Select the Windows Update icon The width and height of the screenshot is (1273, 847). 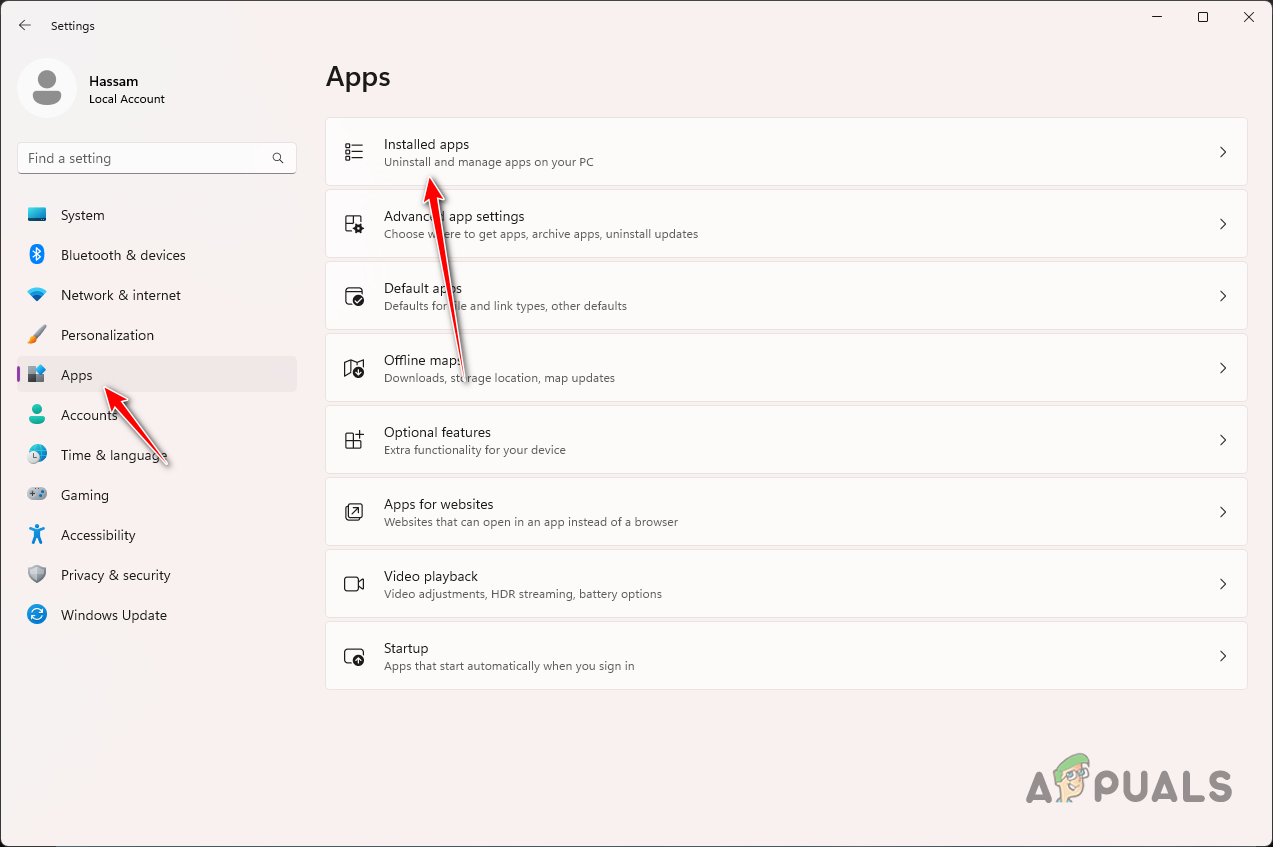36,615
